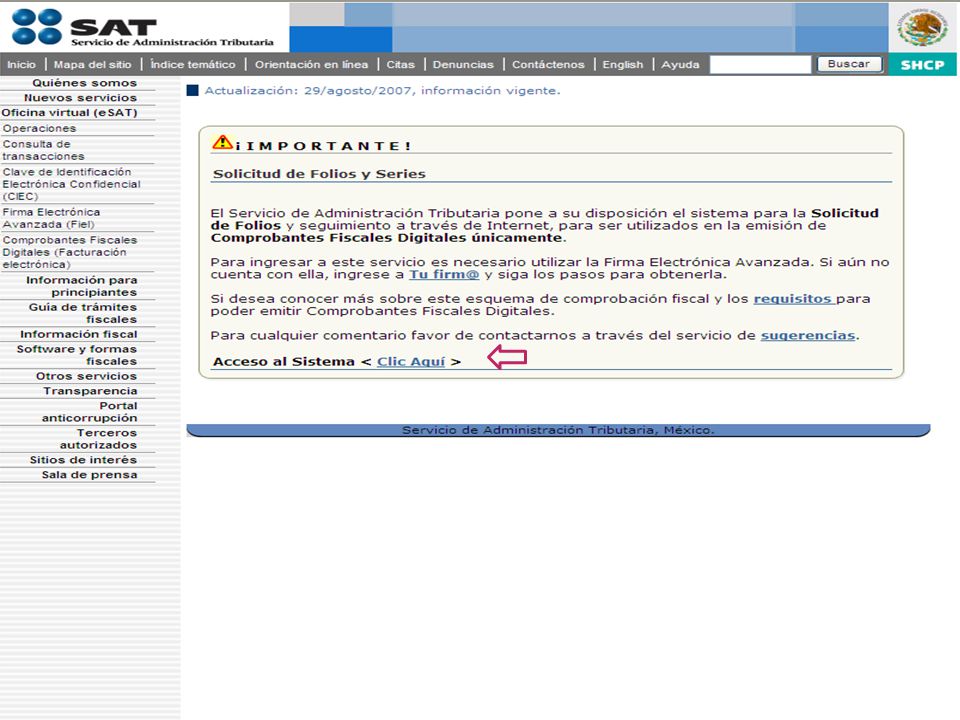
Task: Open Comprobantes Fiscales Digitales sidebar item
Action: coord(69,252)
